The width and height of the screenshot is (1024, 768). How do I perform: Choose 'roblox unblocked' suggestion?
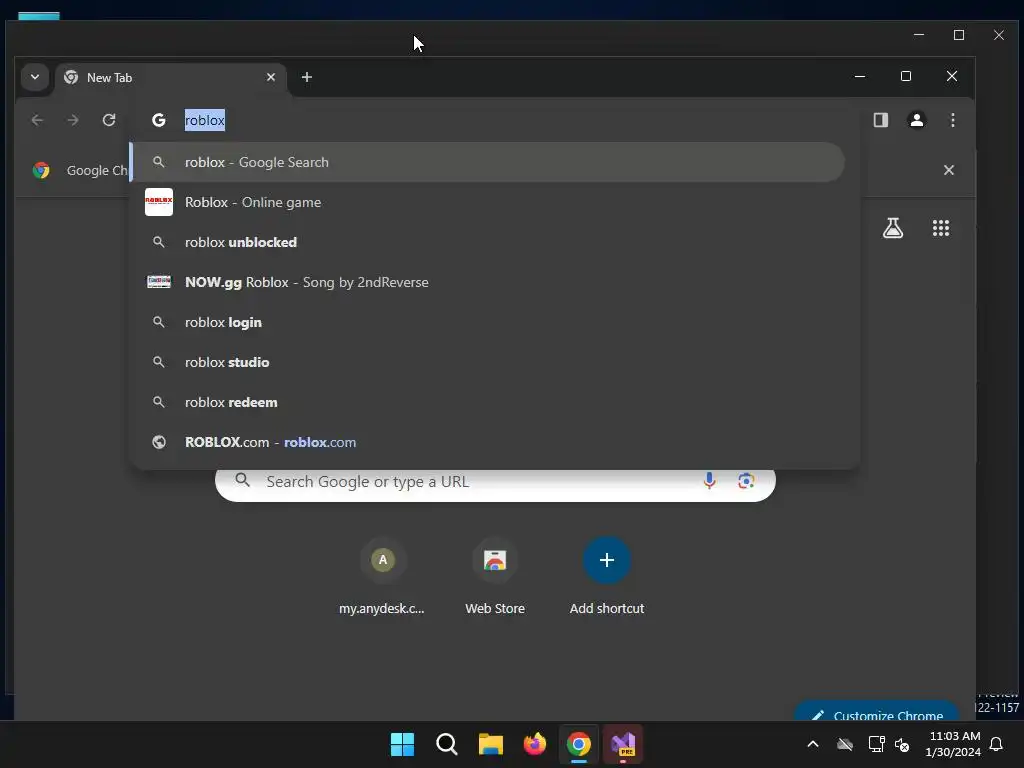pyautogui.click(x=488, y=242)
